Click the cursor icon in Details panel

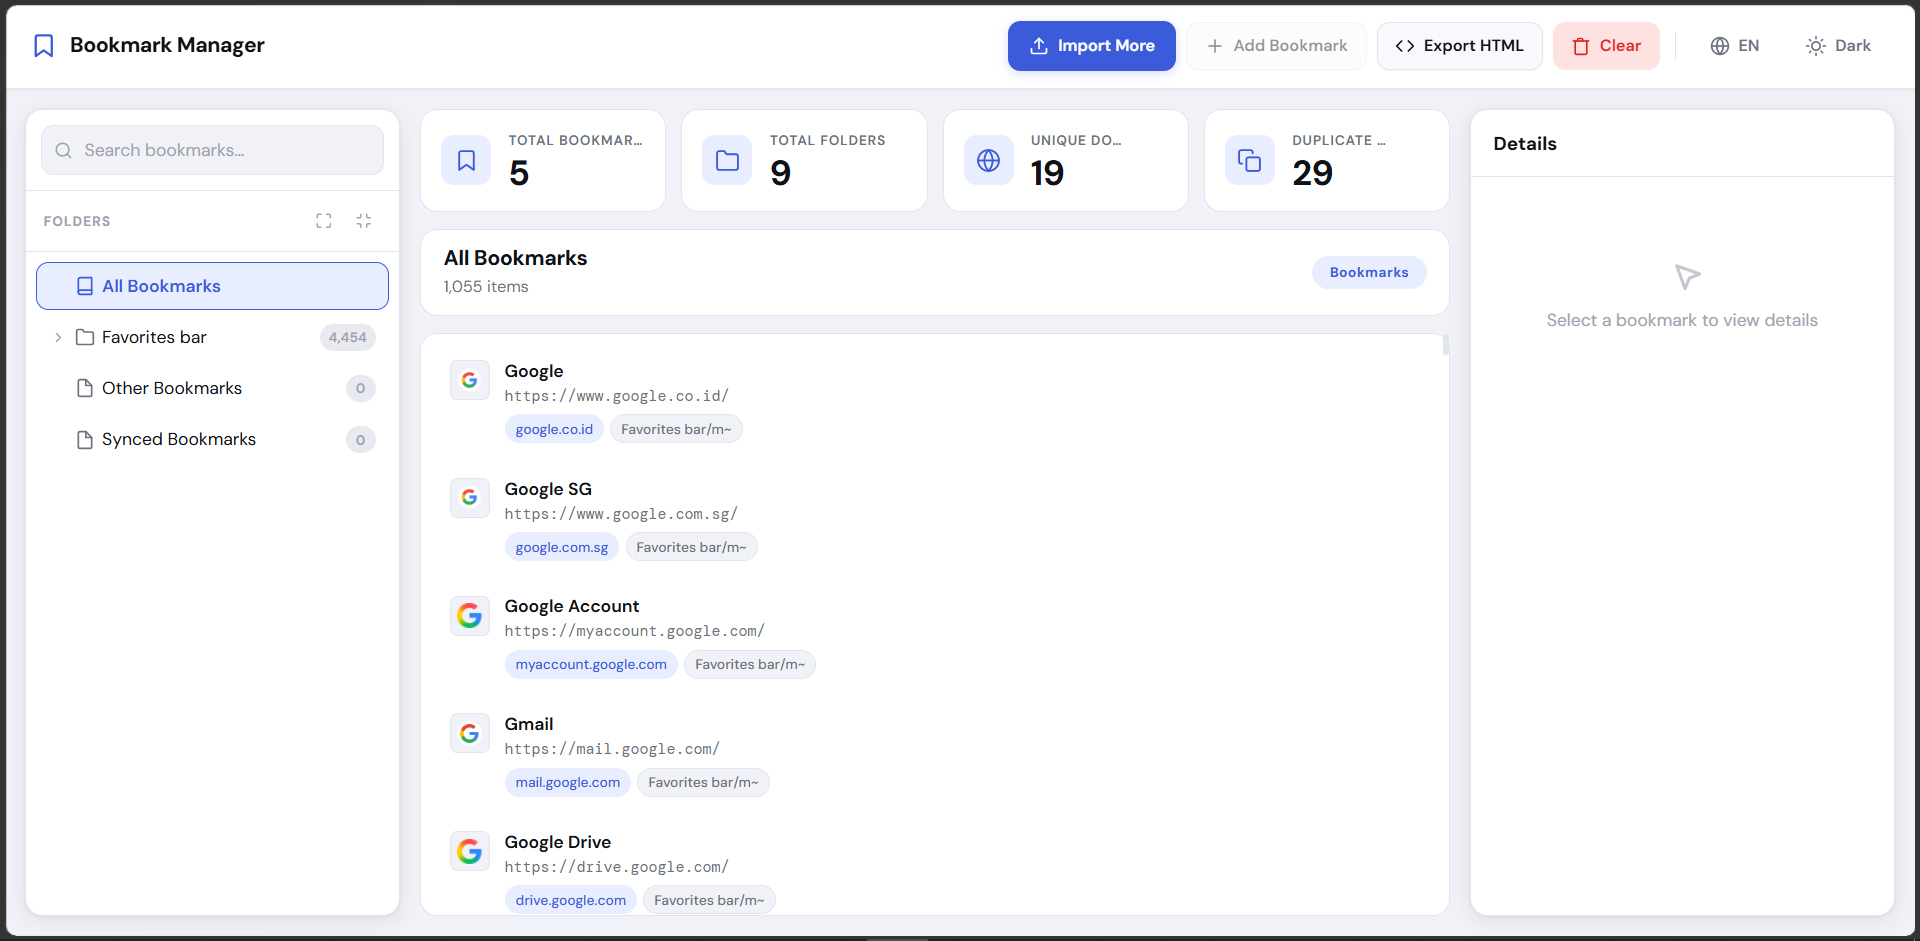(1687, 277)
